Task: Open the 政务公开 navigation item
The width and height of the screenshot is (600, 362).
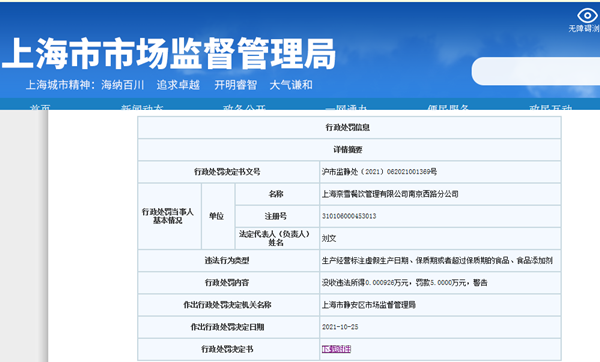Action: pyautogui.click(x=244, y=107)
